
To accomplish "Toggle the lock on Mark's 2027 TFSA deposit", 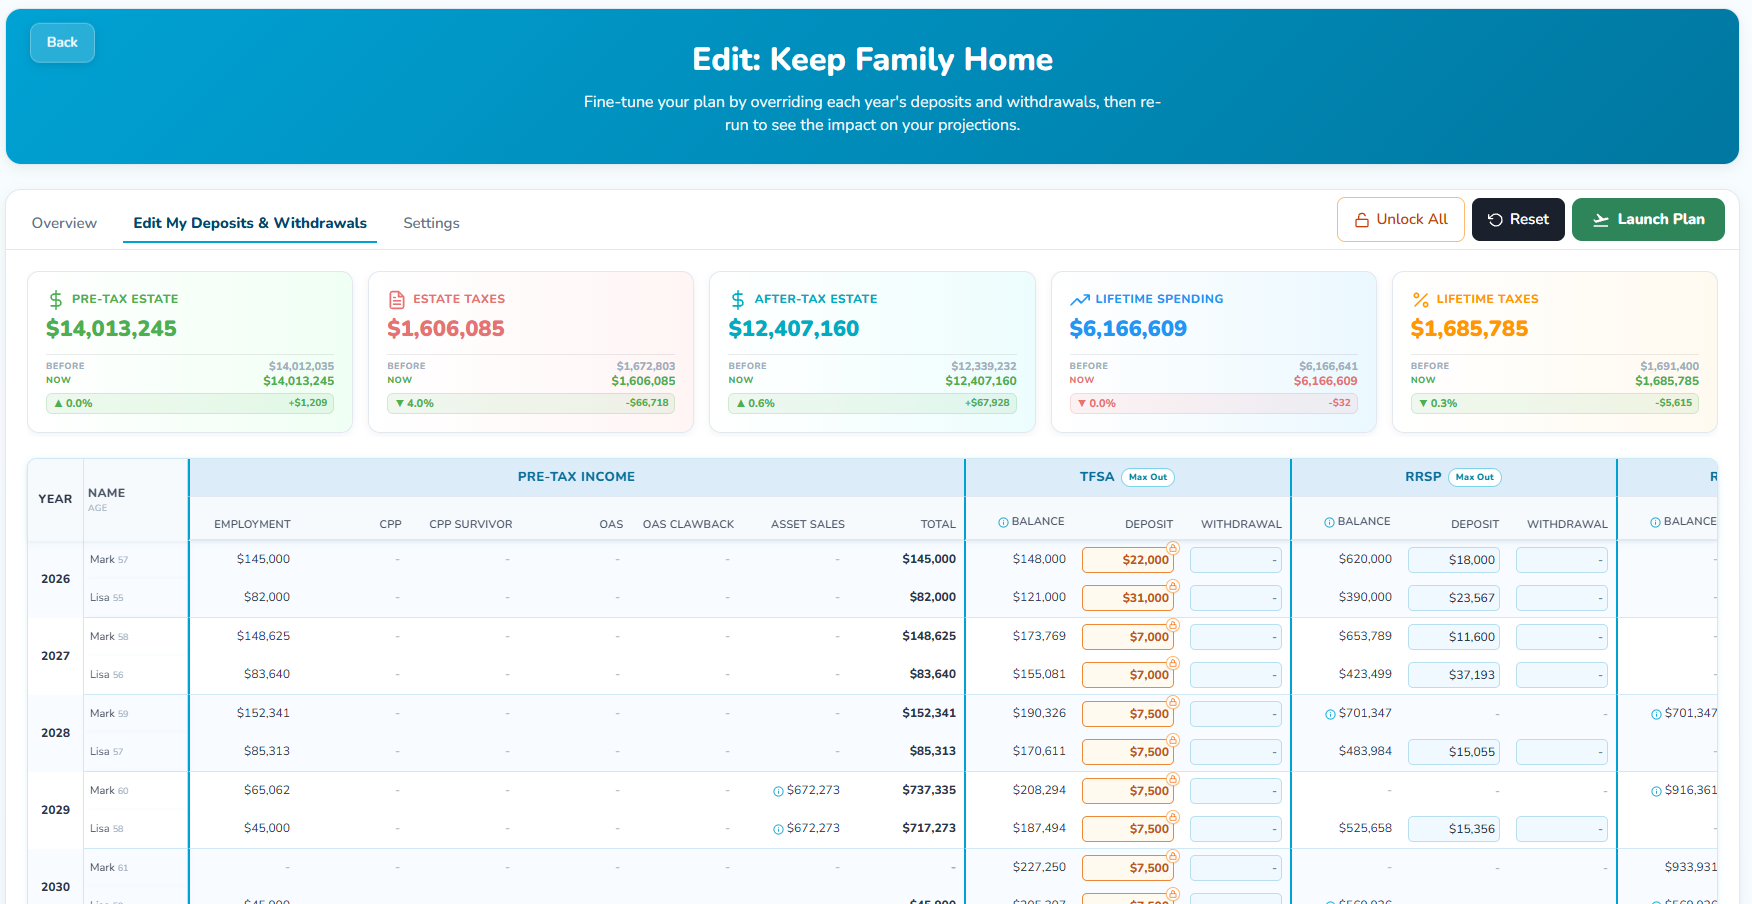I will [x=1173, y=625].
